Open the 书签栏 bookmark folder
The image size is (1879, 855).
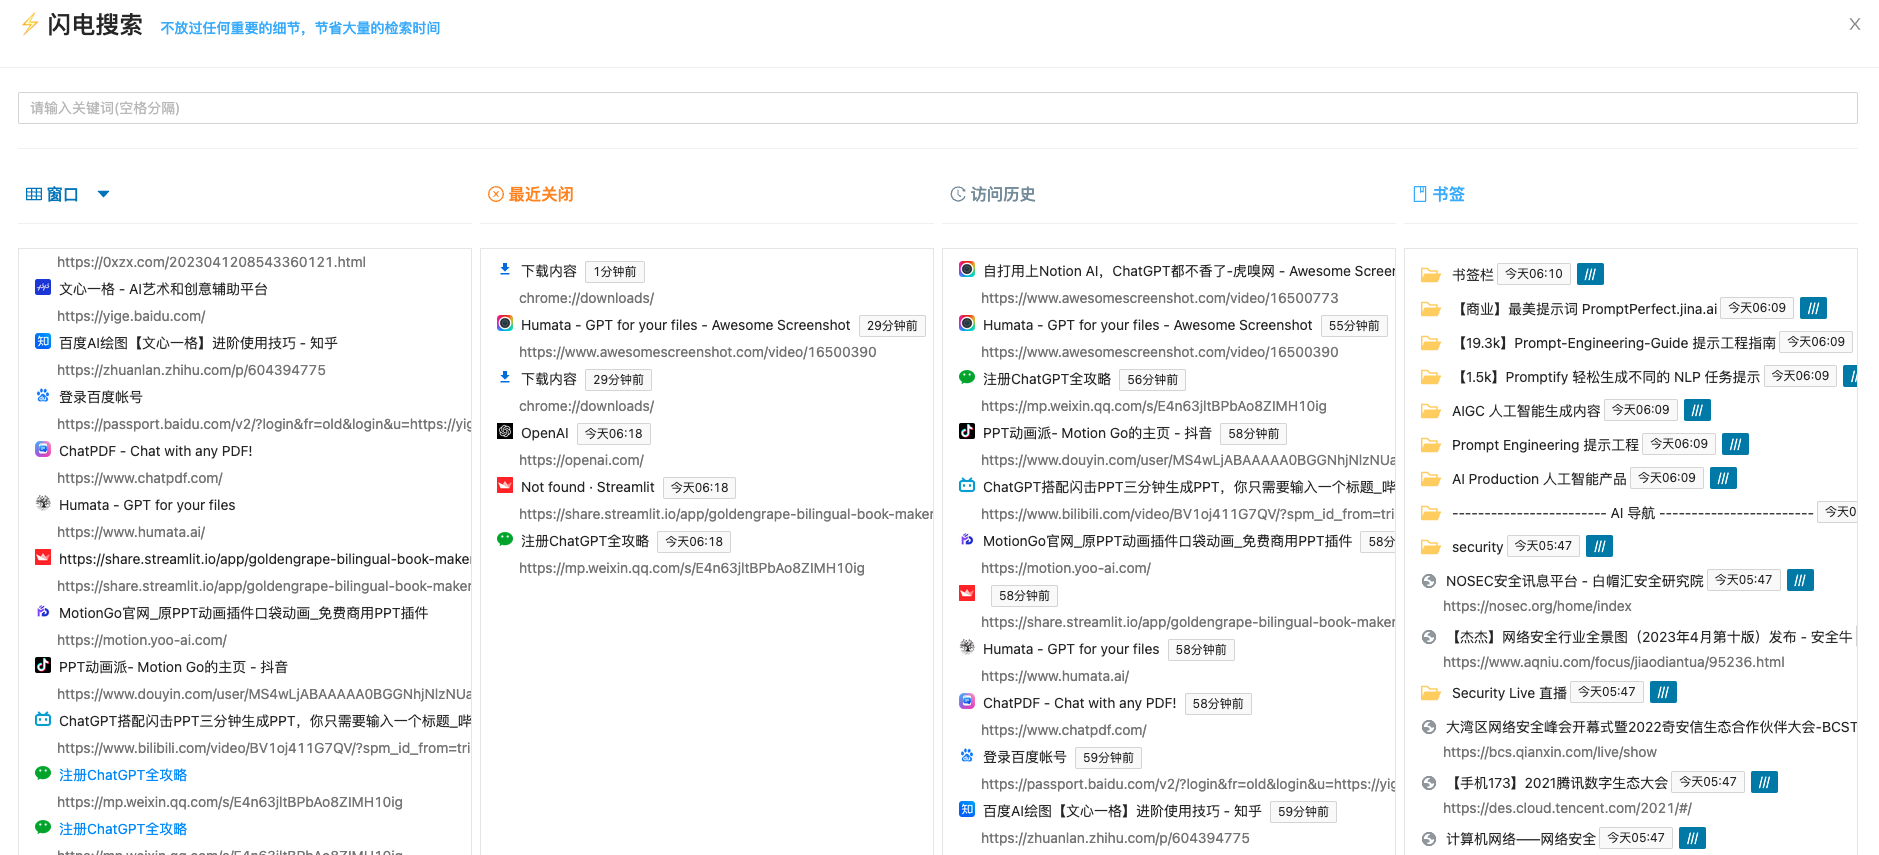[x=1473, y=274]
